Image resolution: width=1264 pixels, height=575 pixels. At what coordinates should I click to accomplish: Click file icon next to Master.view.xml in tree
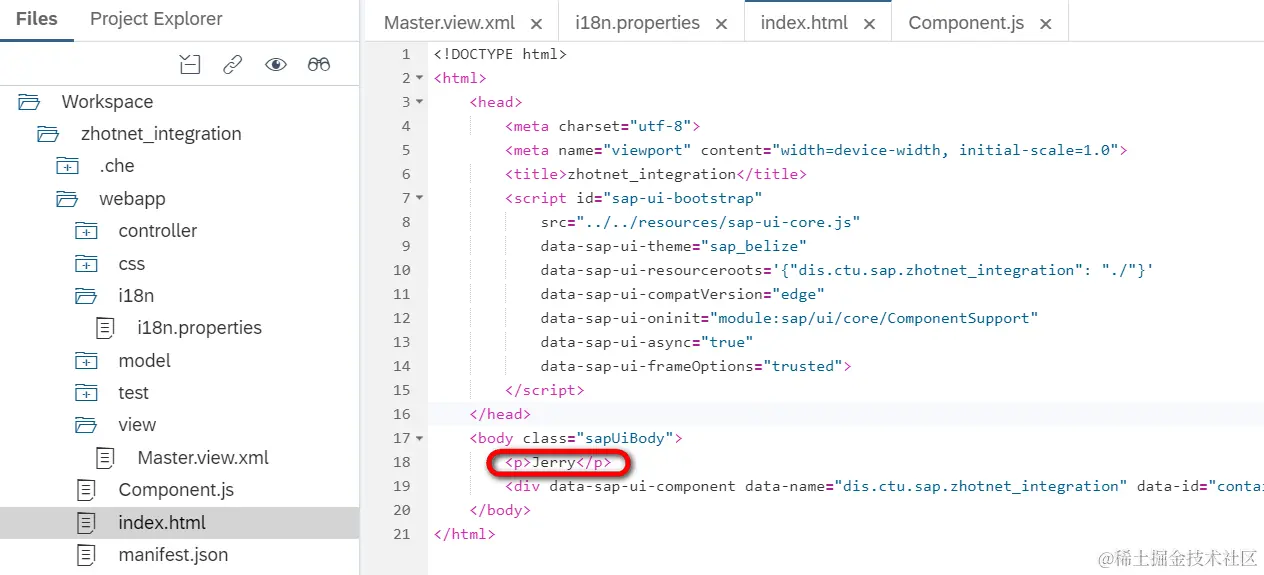click(105, 458)
